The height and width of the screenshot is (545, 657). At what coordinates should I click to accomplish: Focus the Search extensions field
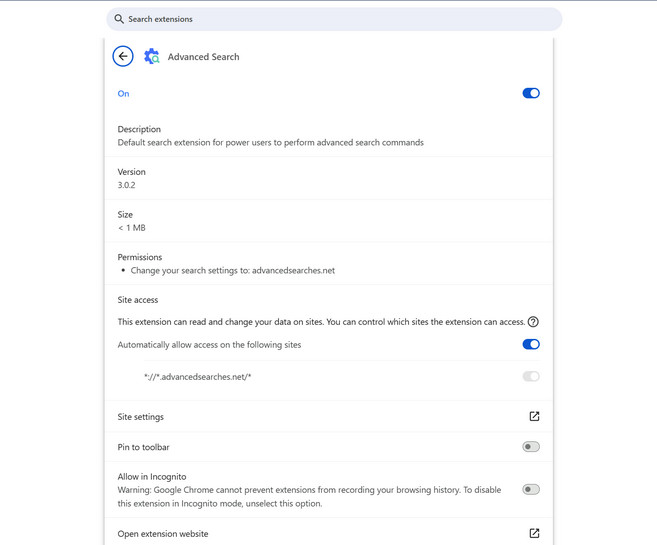(340, 19)
